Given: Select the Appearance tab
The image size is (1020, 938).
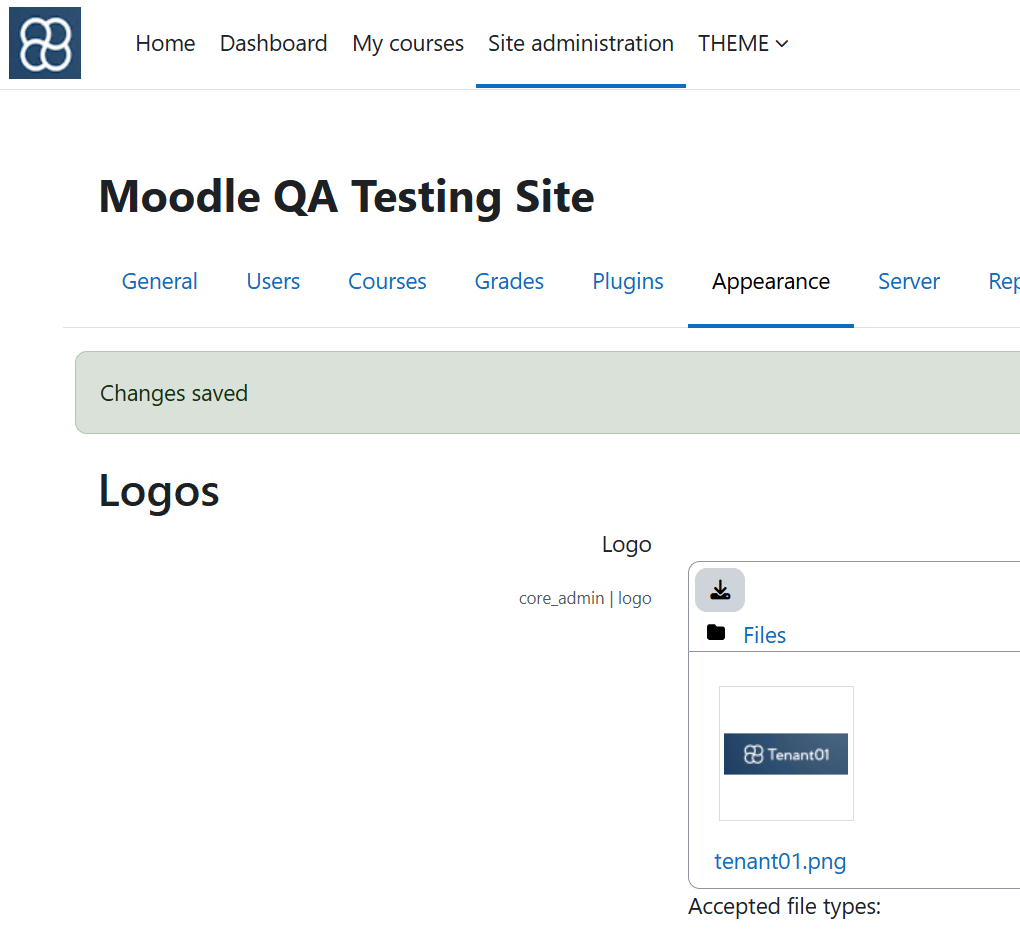Looking at the screenshot, I should (x=771, y=282).
